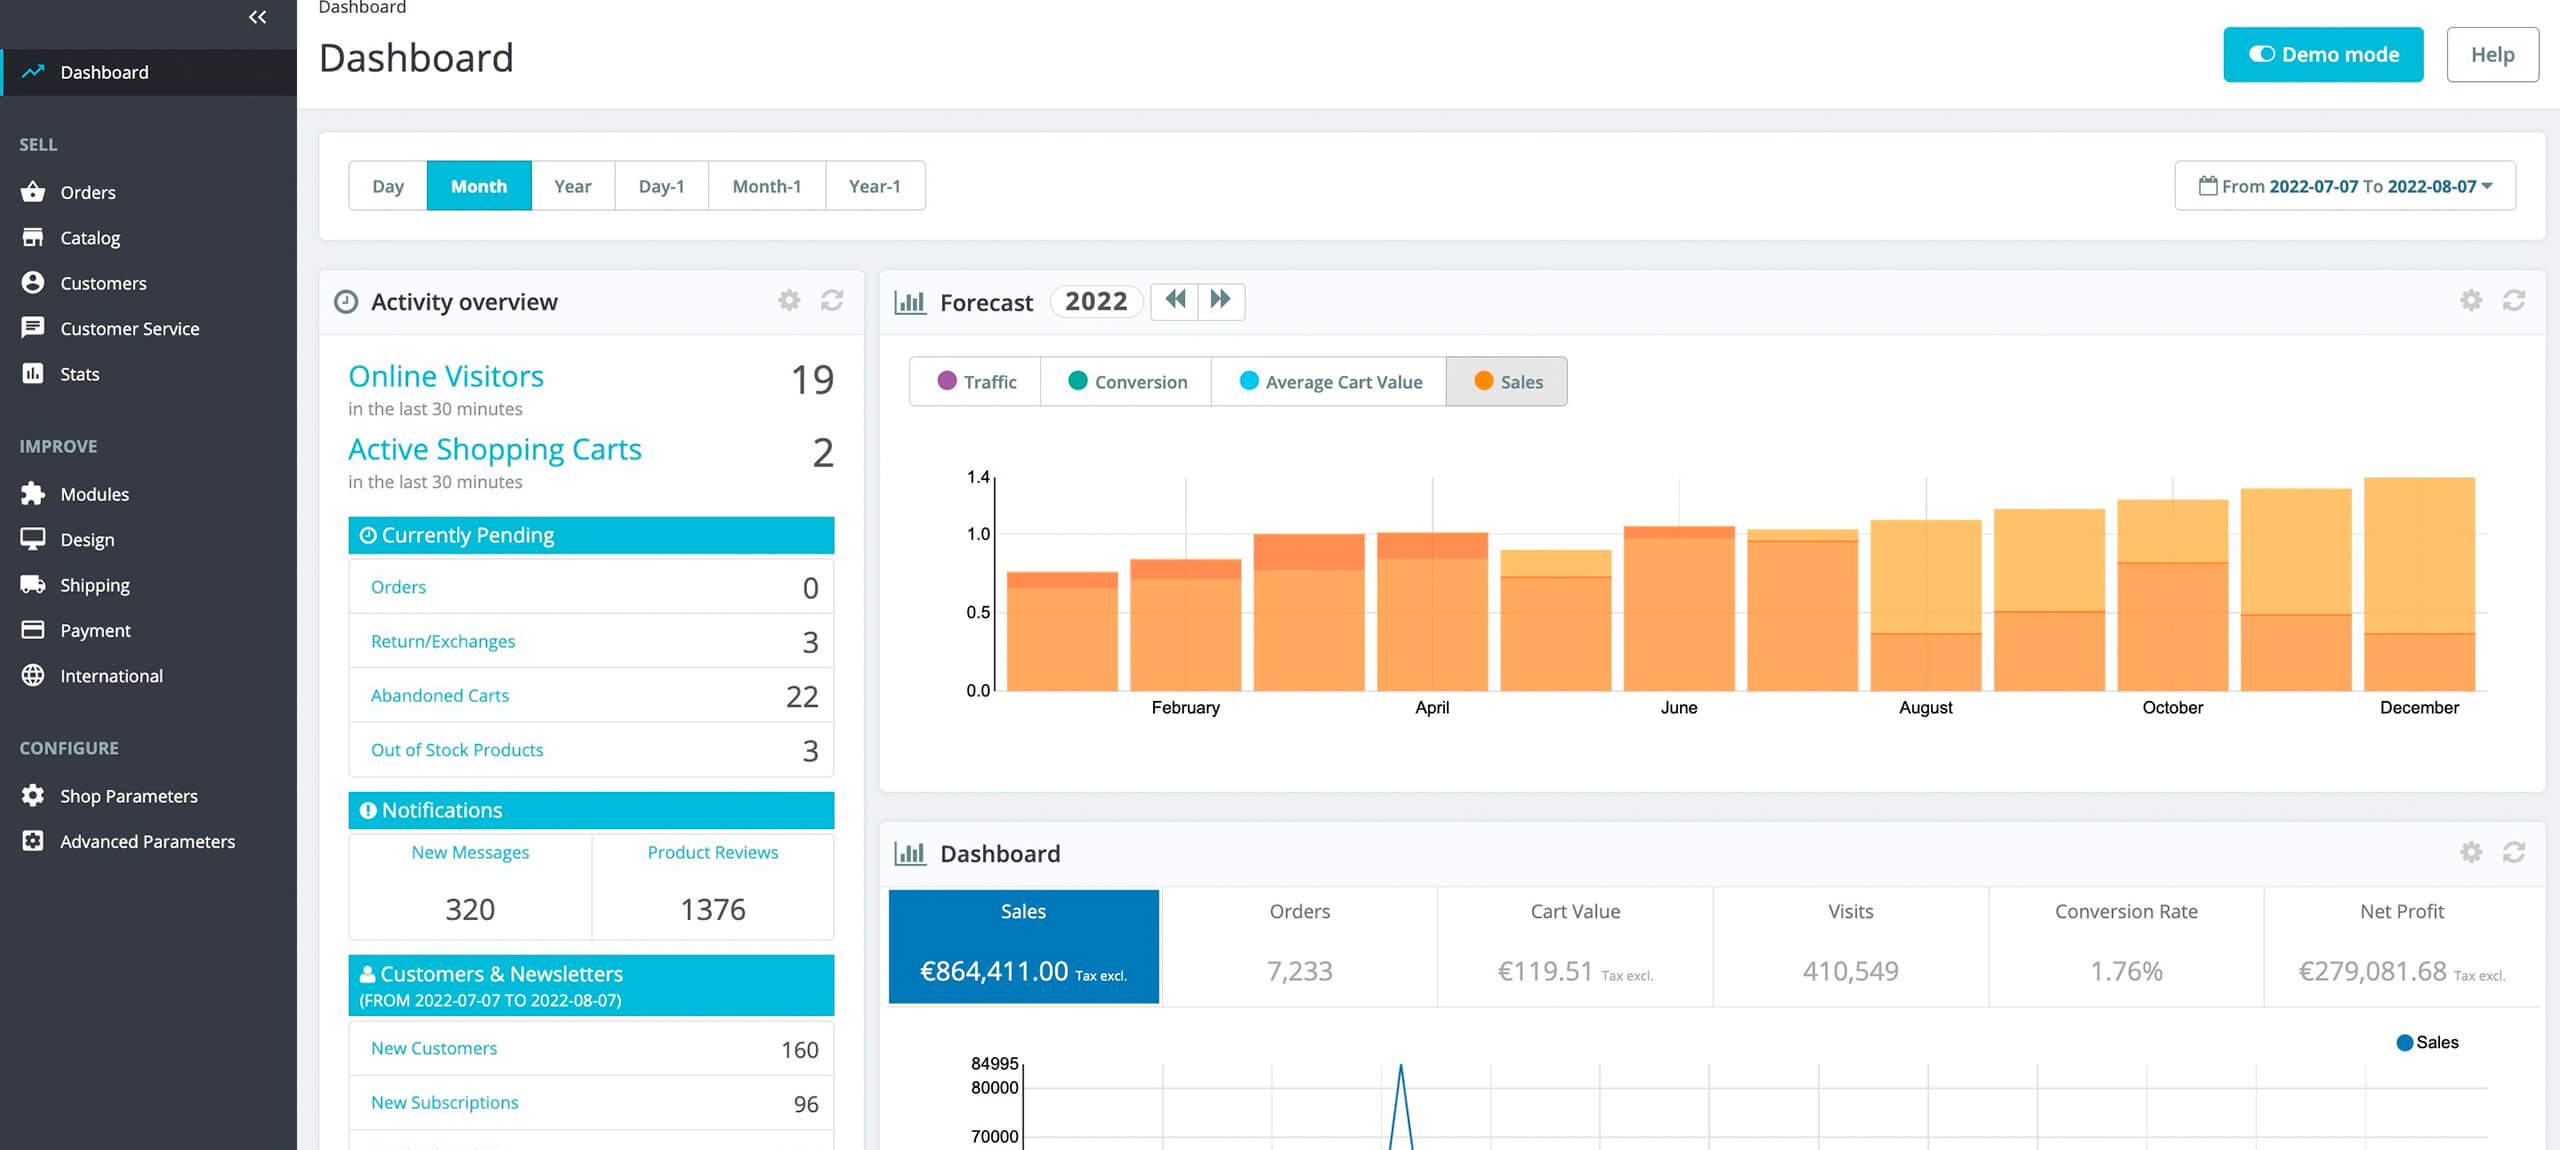
Task: Show Sales trend tile
Action: tap(1024, 946)
